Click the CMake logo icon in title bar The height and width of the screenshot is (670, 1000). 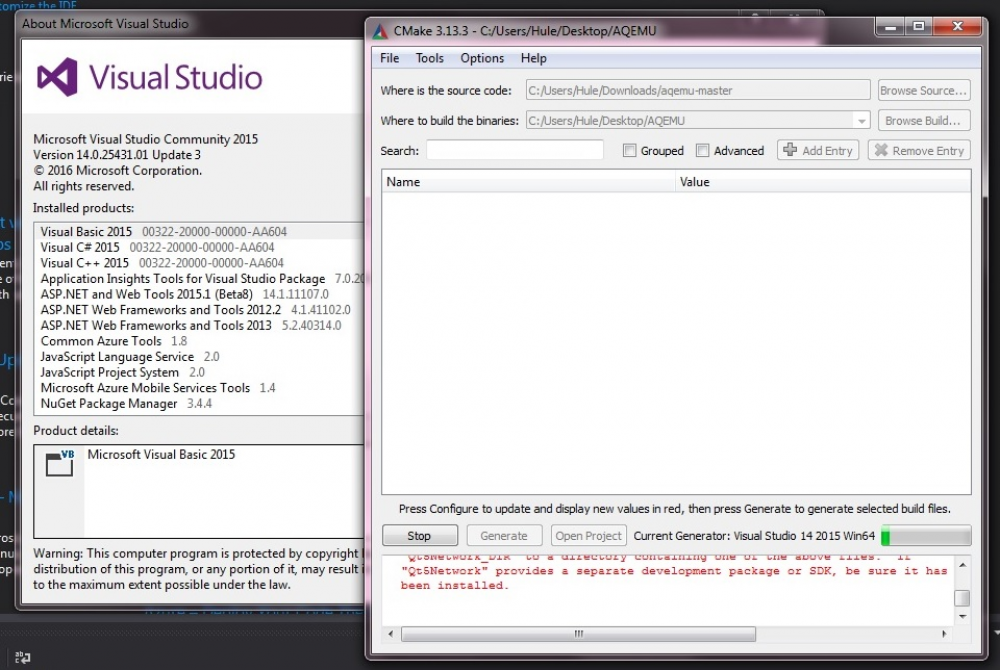(380, 31)
